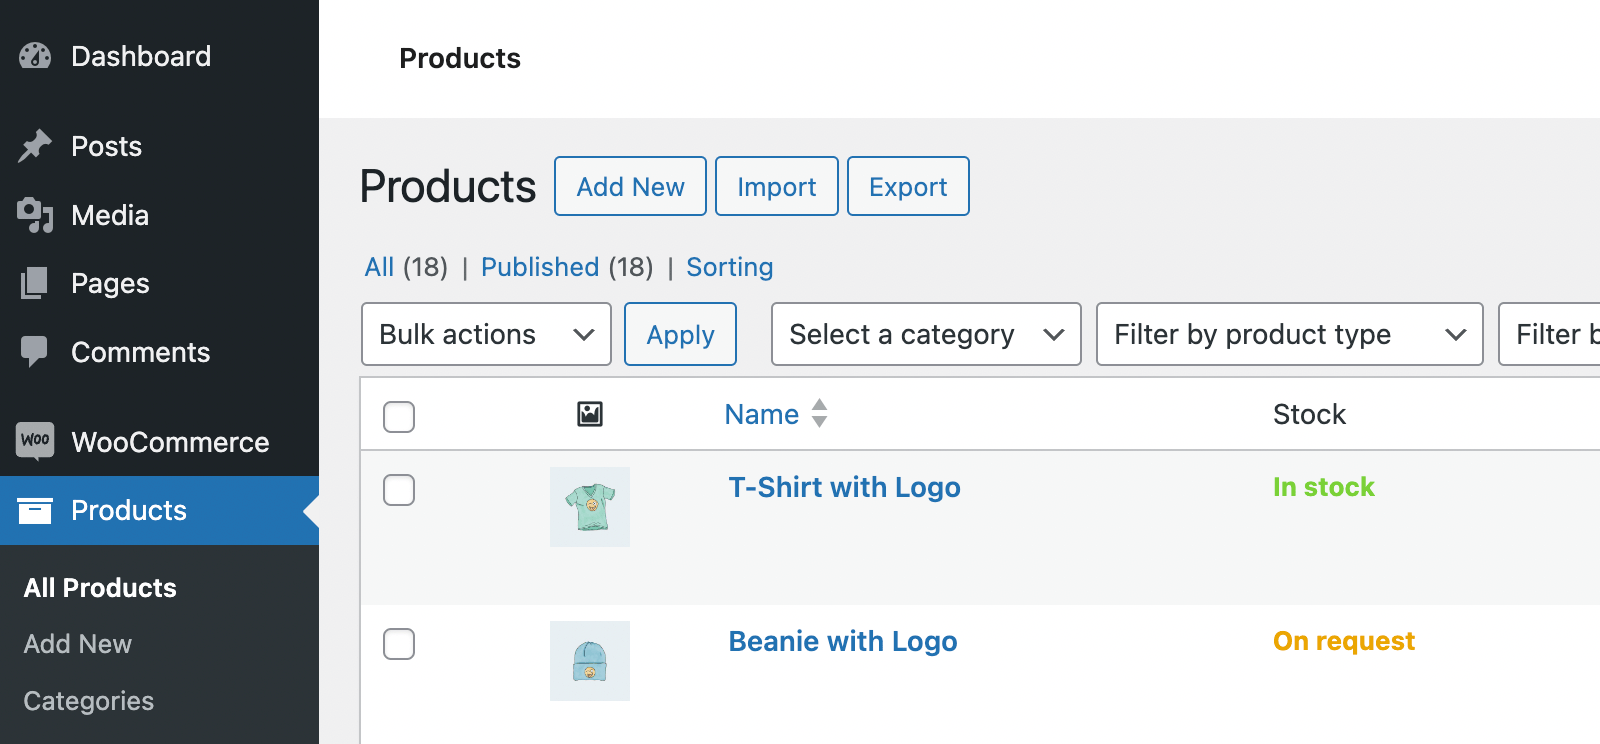Click the Pages icon in sidebar
This screenshot has height=744, width=1600.
pos(35,283)
